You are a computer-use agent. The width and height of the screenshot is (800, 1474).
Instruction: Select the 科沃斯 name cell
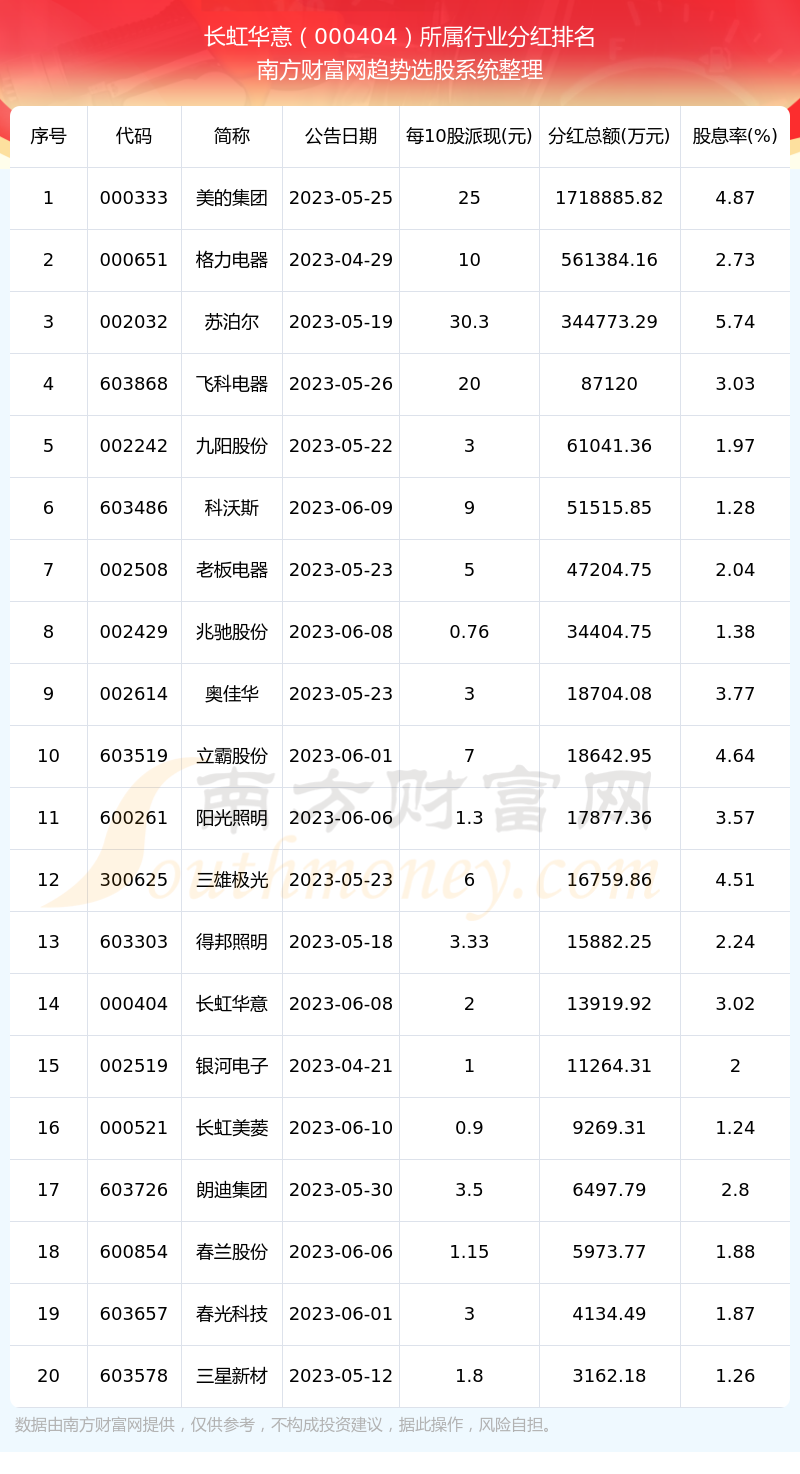[232, 508]
